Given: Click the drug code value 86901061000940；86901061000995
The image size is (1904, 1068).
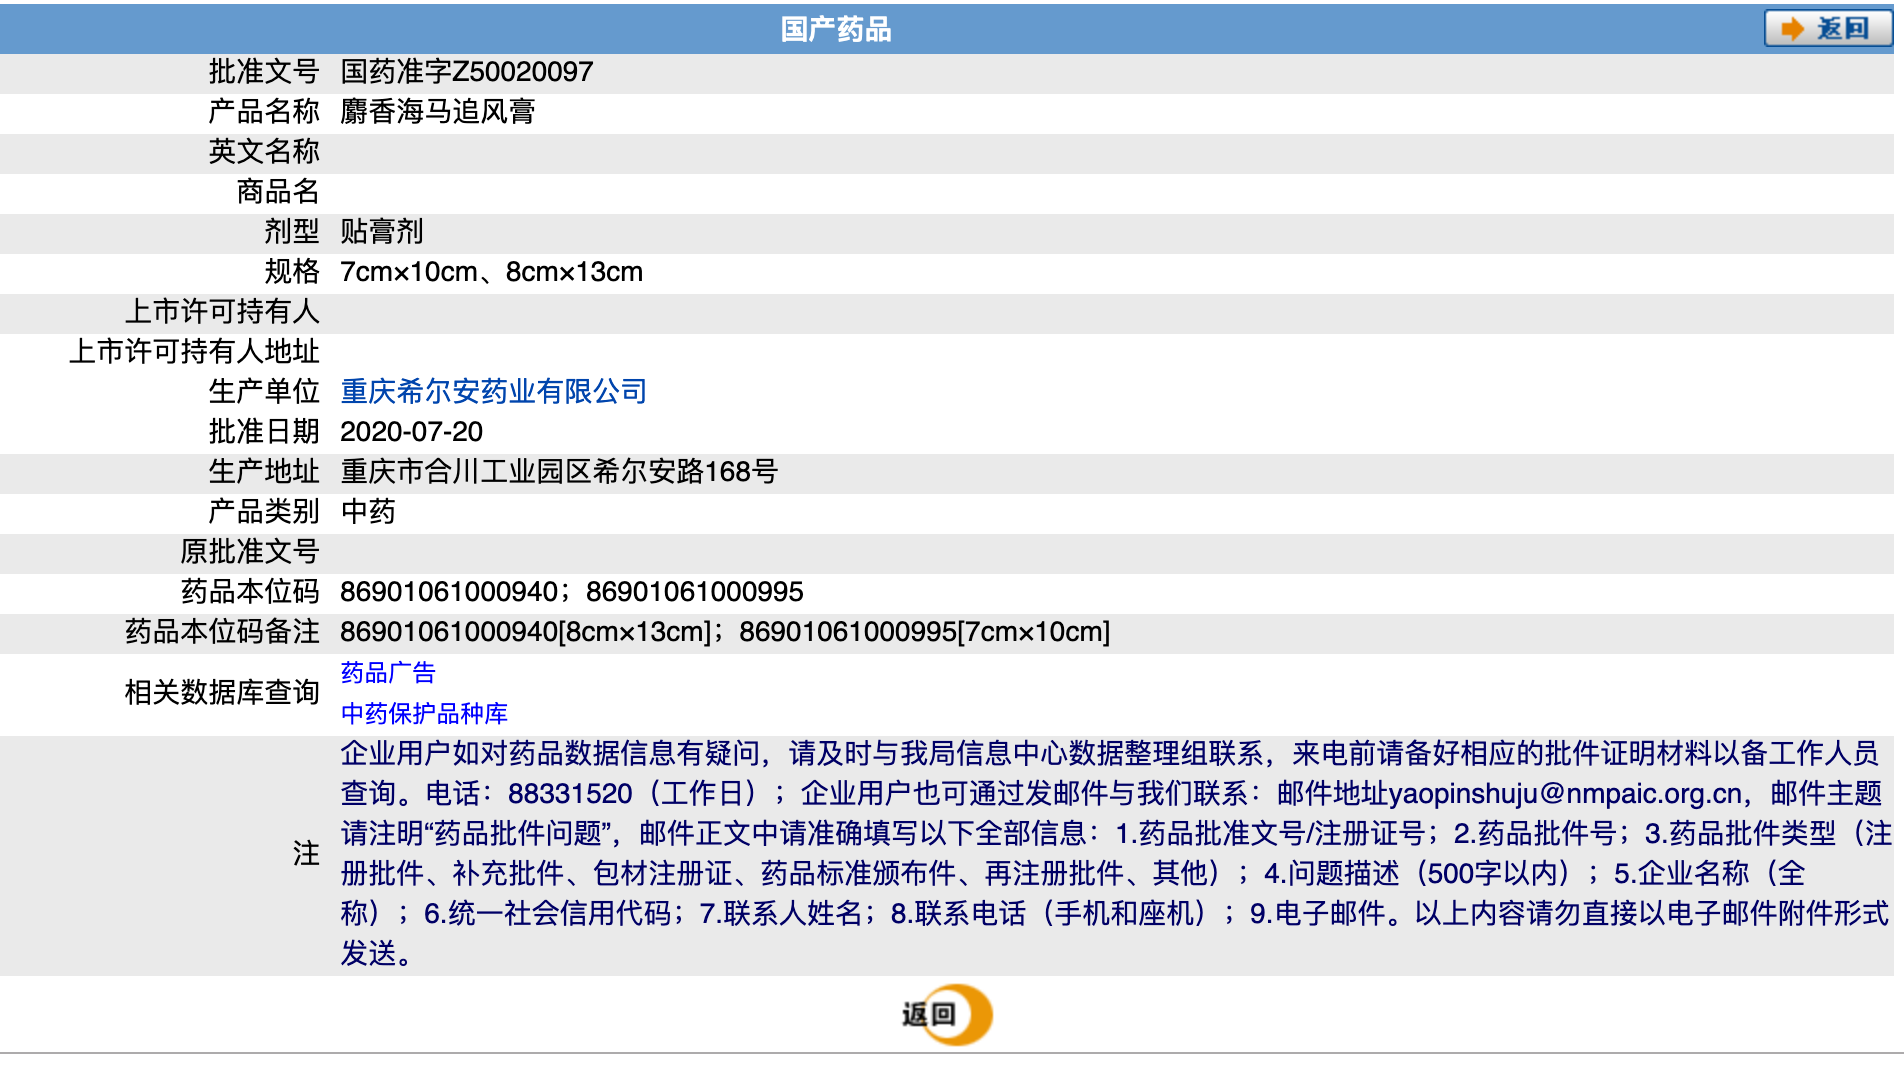Looking at the screenshot, I should pos(572,591).
